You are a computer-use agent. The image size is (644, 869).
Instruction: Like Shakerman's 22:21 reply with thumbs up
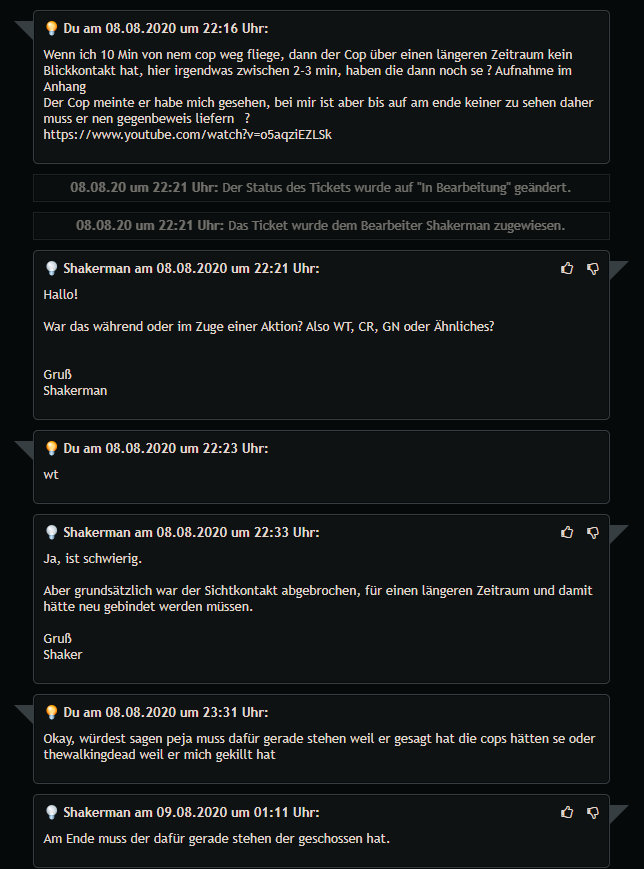click(567, 268)
